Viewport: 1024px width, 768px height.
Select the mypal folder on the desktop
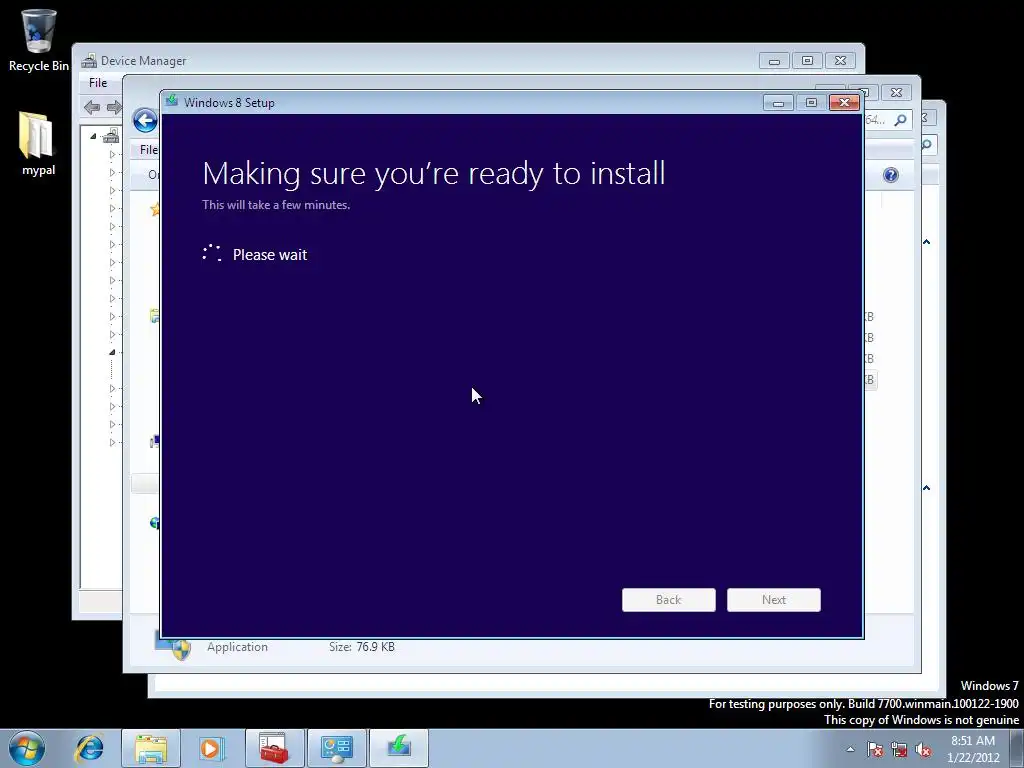point(38,144)
